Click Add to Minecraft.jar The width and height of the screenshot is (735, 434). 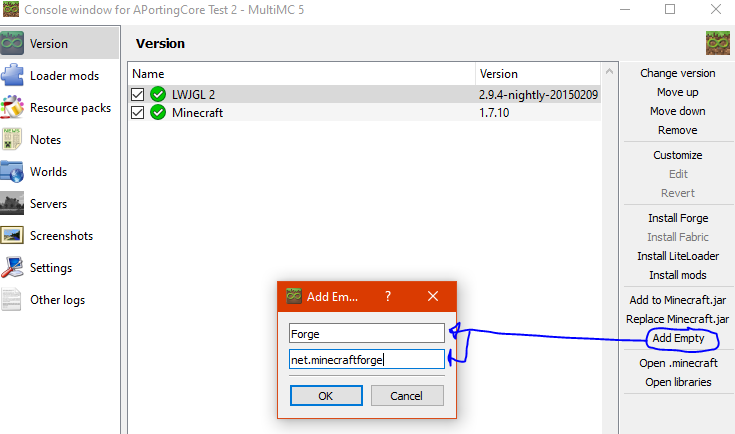(678, 300)
